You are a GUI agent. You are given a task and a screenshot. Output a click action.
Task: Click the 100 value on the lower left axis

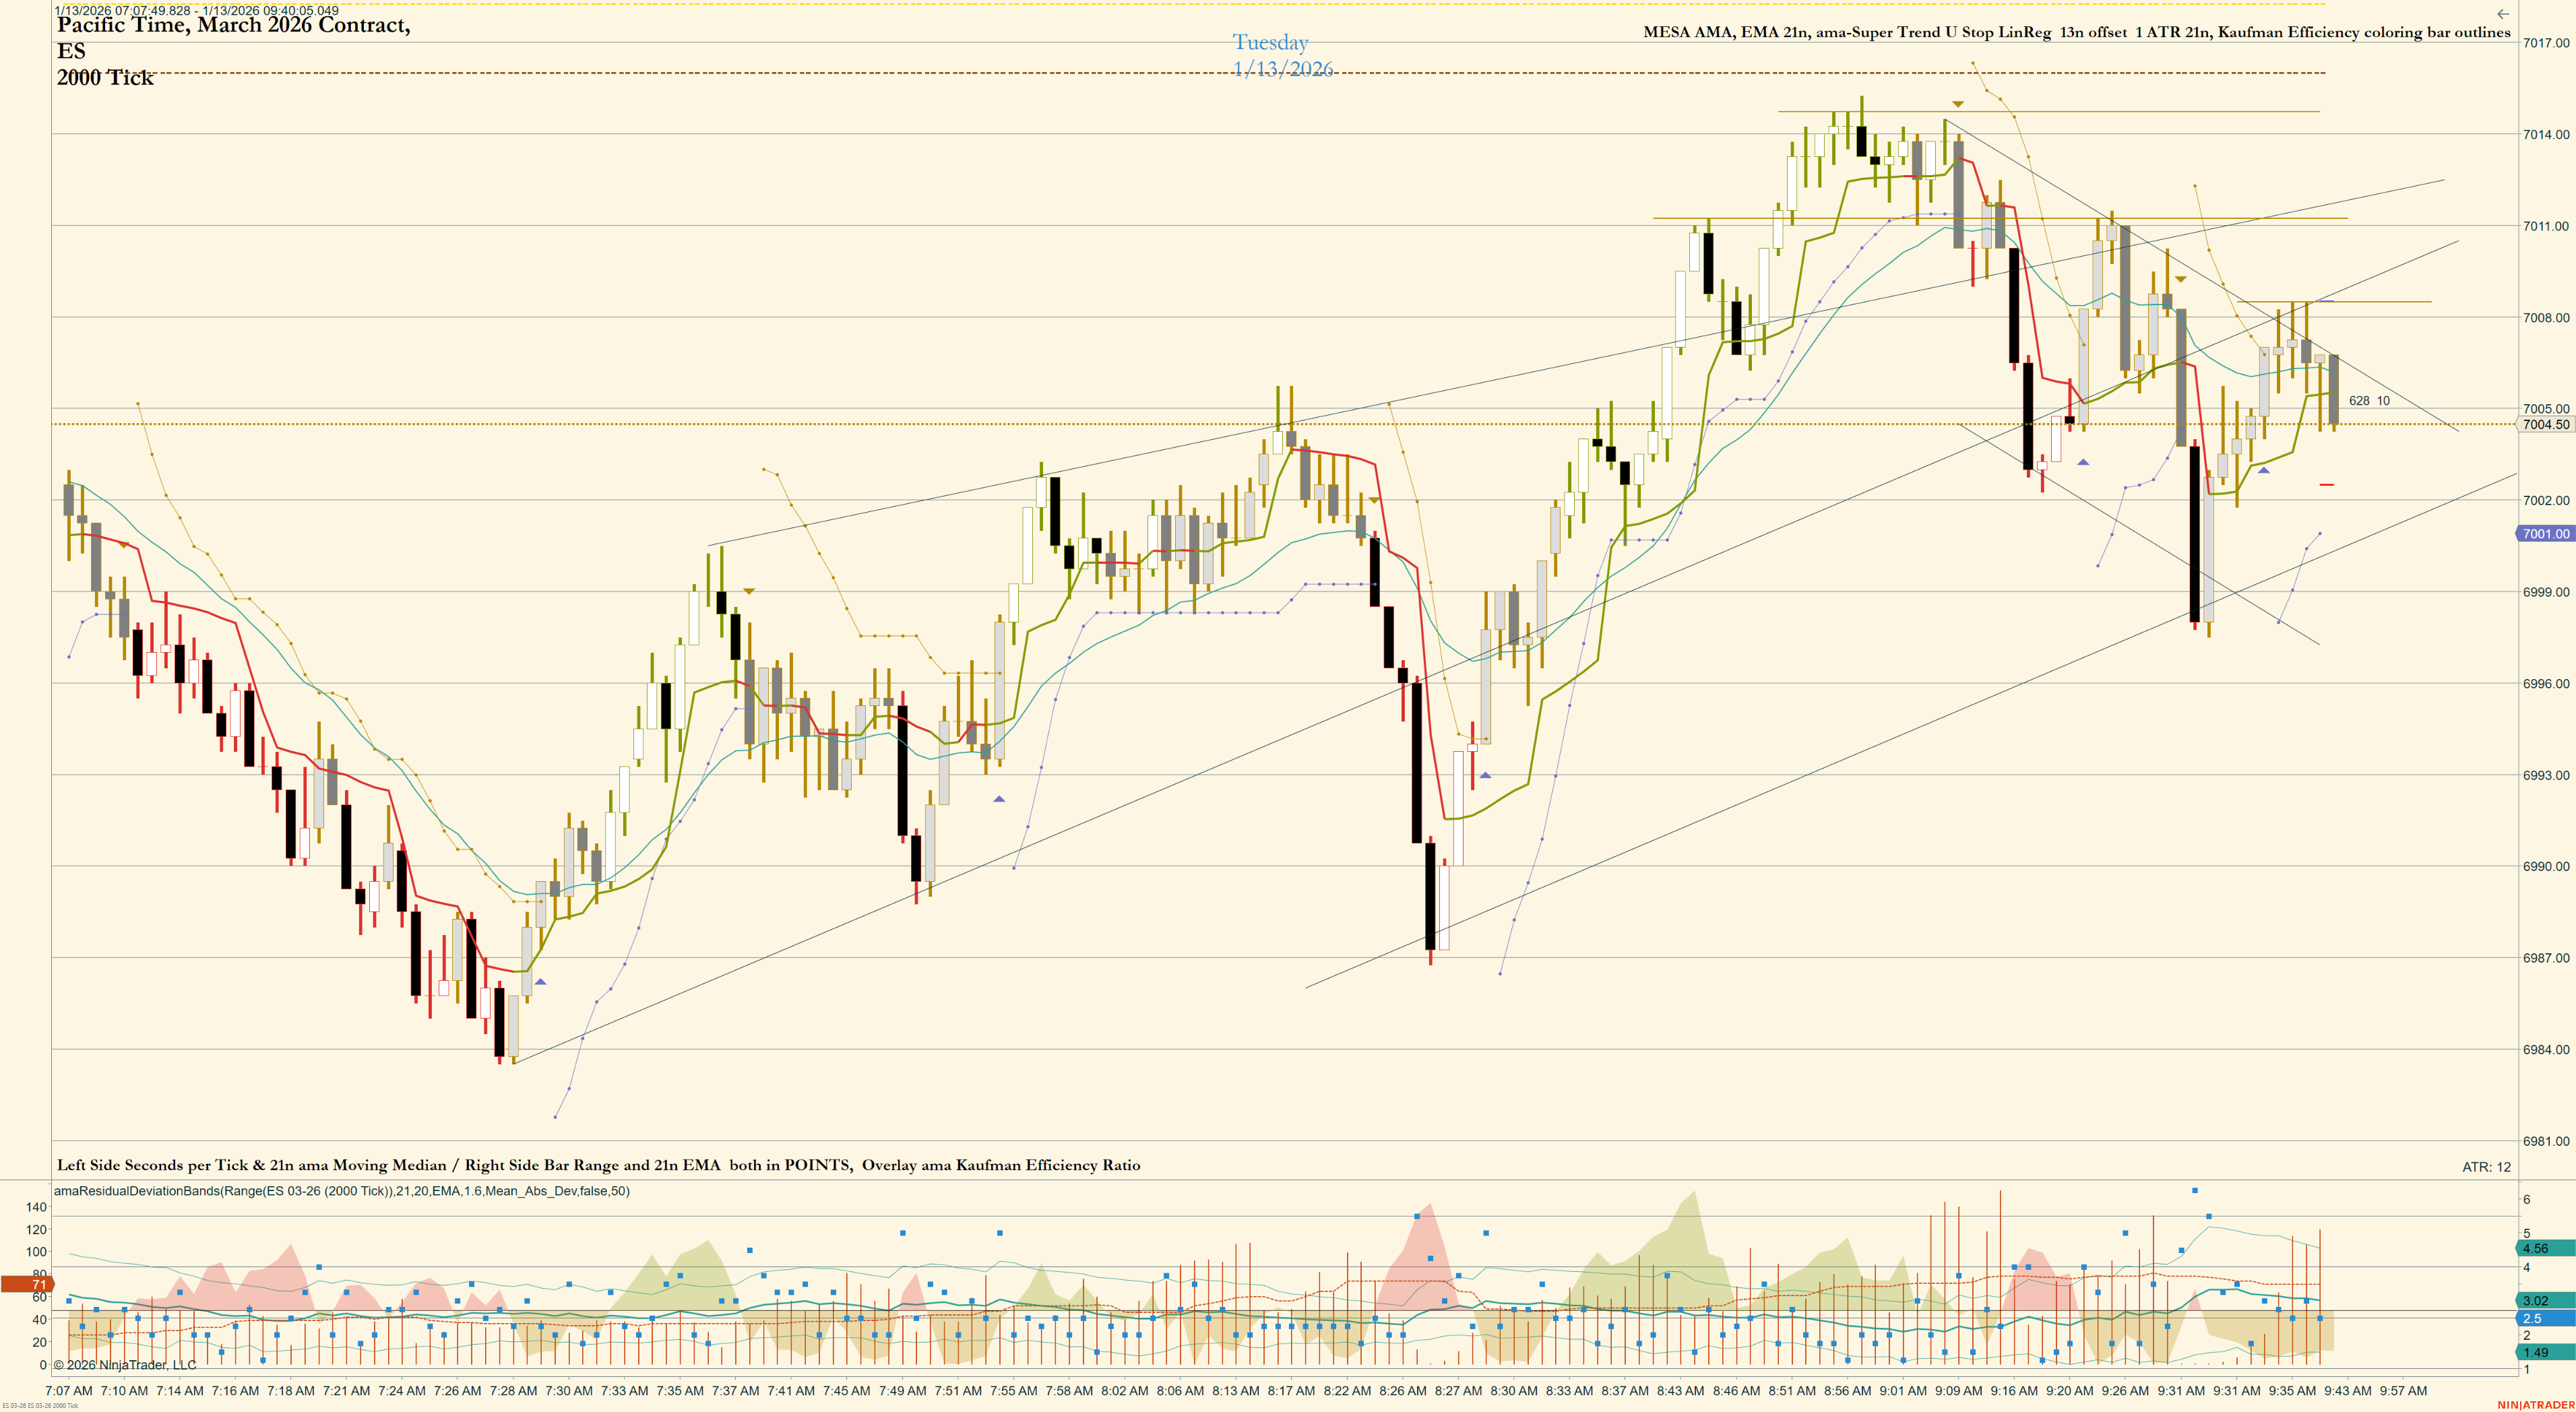pos(36,1252)
